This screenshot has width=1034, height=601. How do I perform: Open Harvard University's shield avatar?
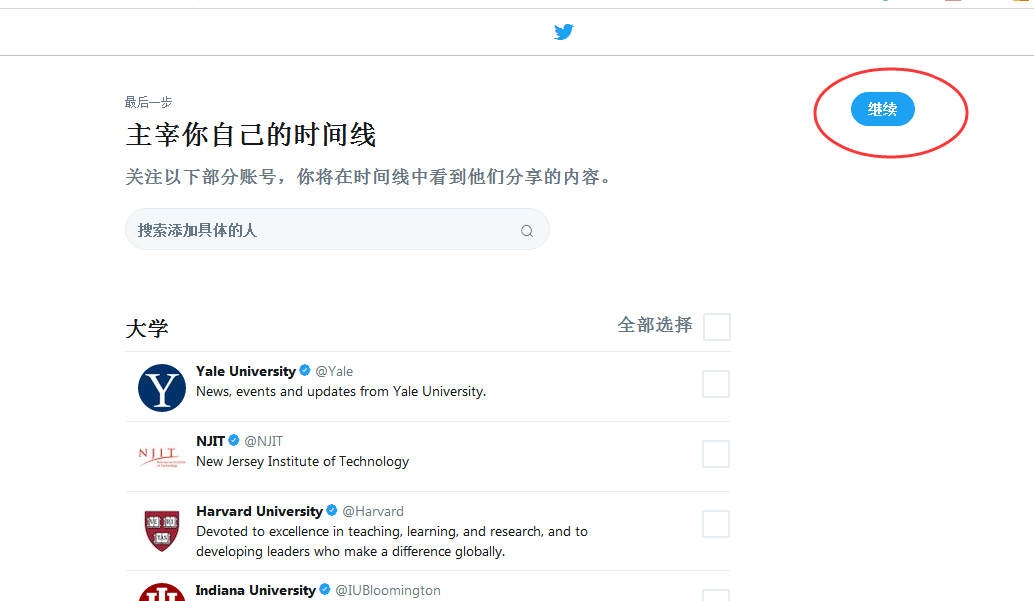[x=162, y=530]
